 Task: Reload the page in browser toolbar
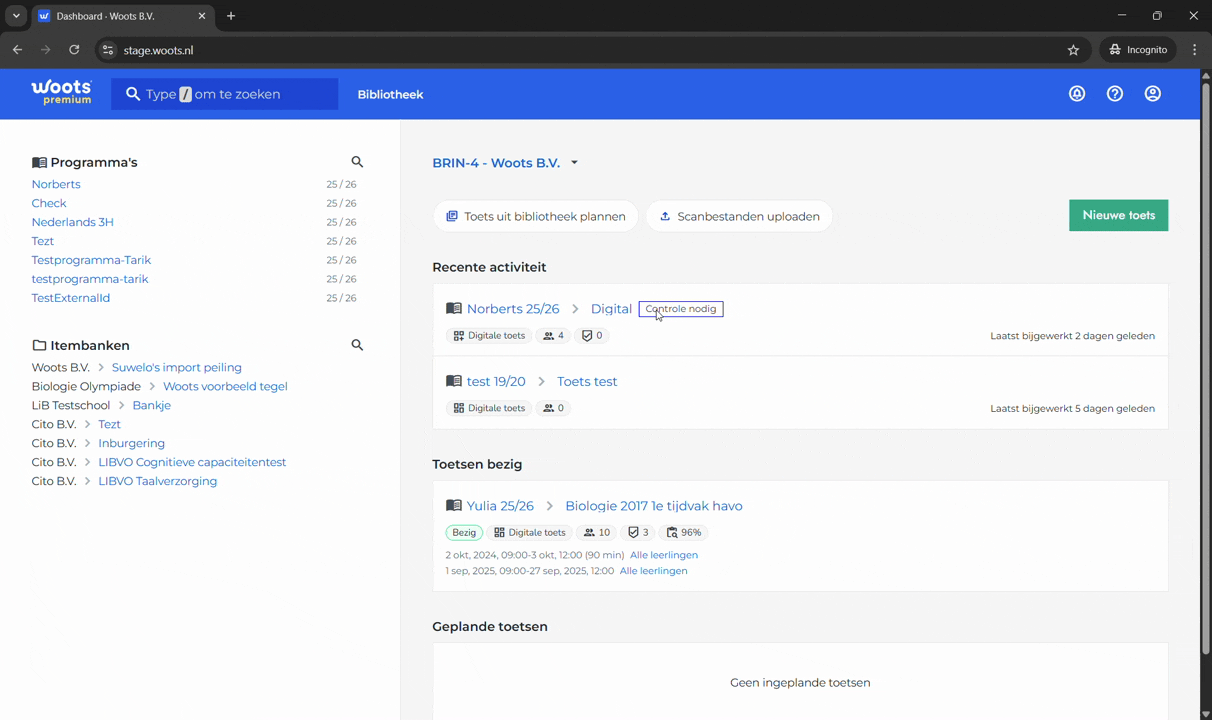(74, 50)
